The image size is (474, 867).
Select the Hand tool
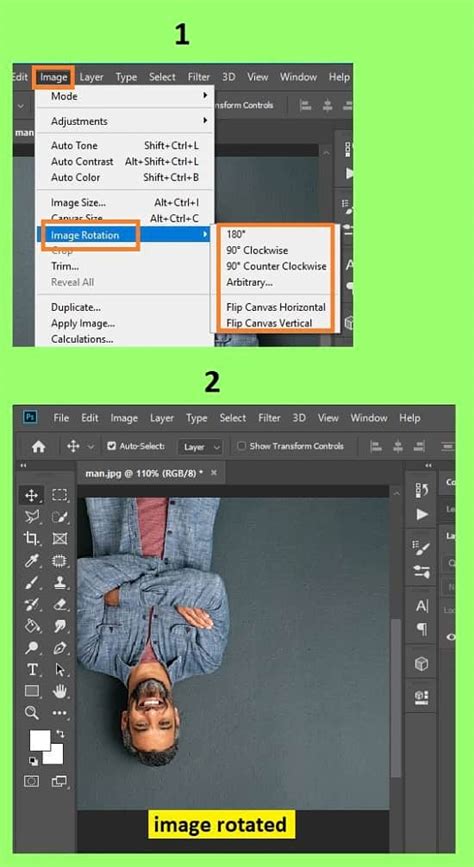60,691
